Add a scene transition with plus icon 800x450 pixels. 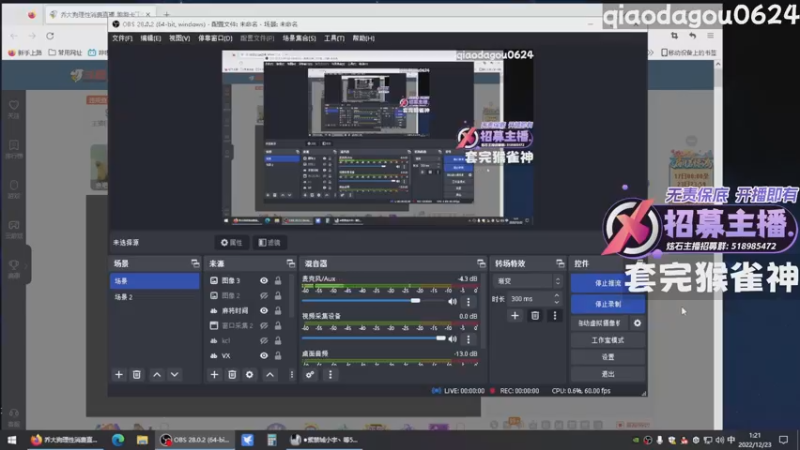(515, 316)
